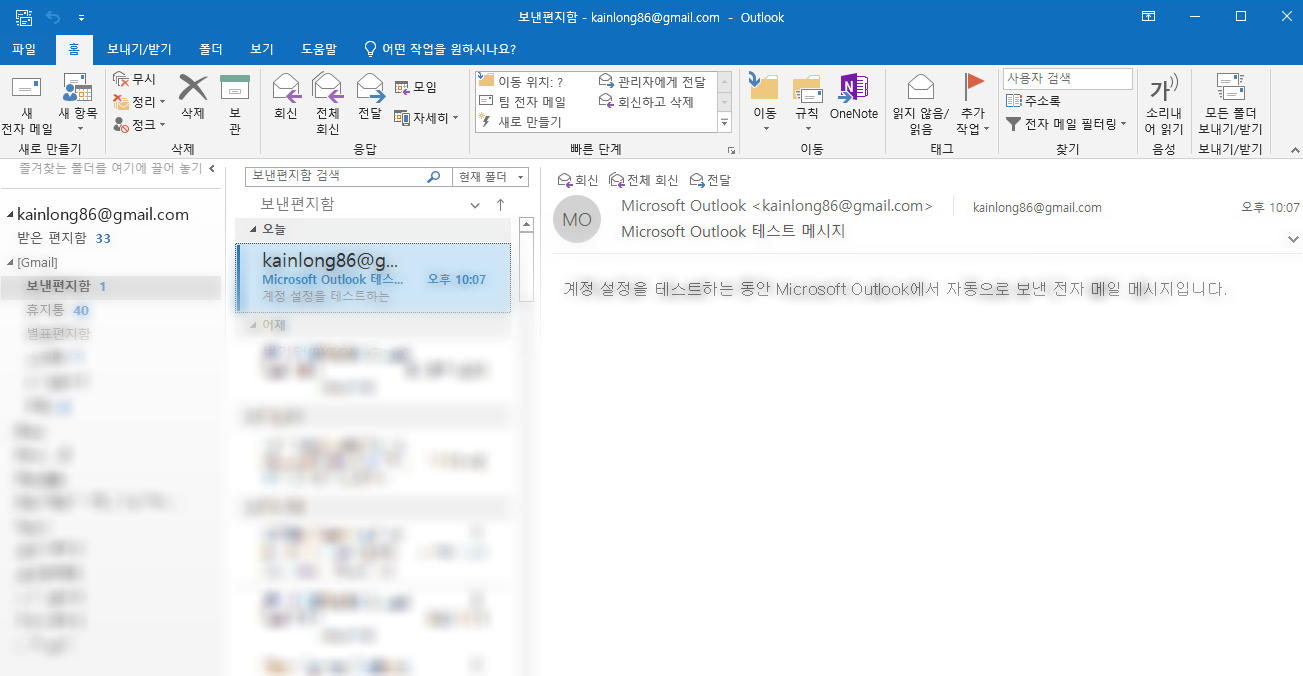Open the 정크 junk dropdown
The image size is (1303, 676).
(140, 125)
